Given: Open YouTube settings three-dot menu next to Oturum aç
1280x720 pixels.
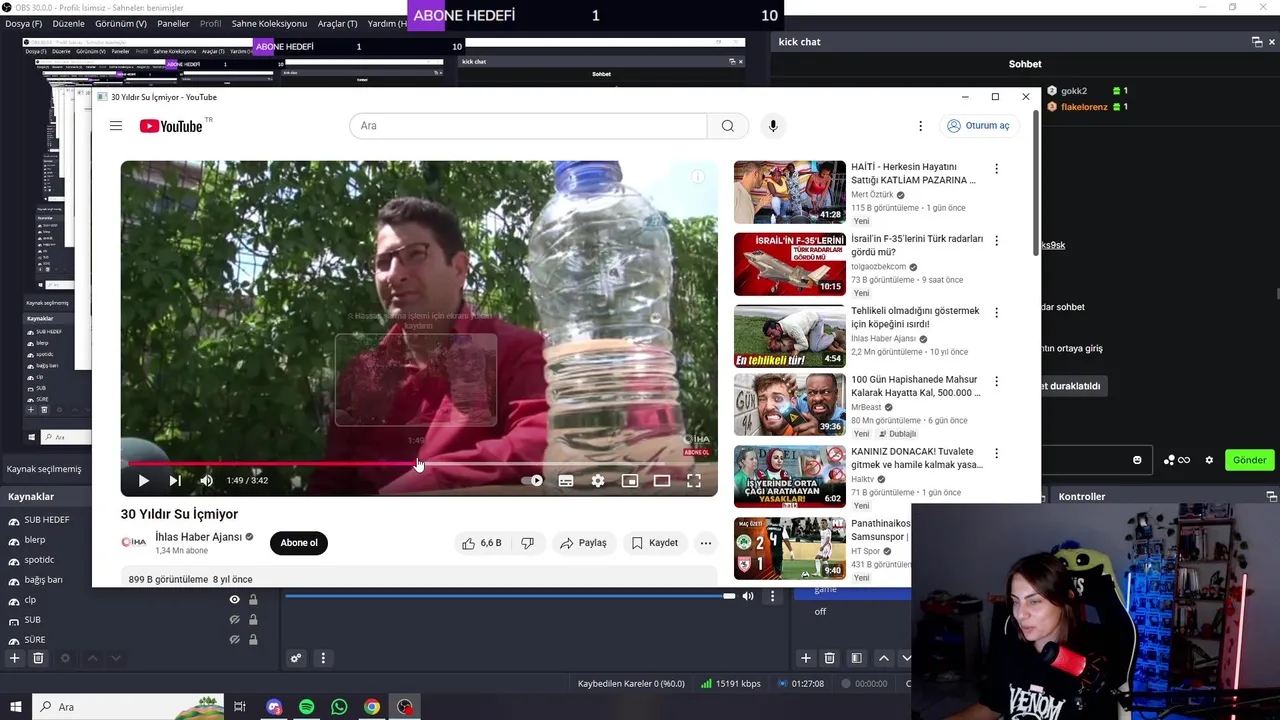Looking at the screenshot, I should (x=920, y=126).
